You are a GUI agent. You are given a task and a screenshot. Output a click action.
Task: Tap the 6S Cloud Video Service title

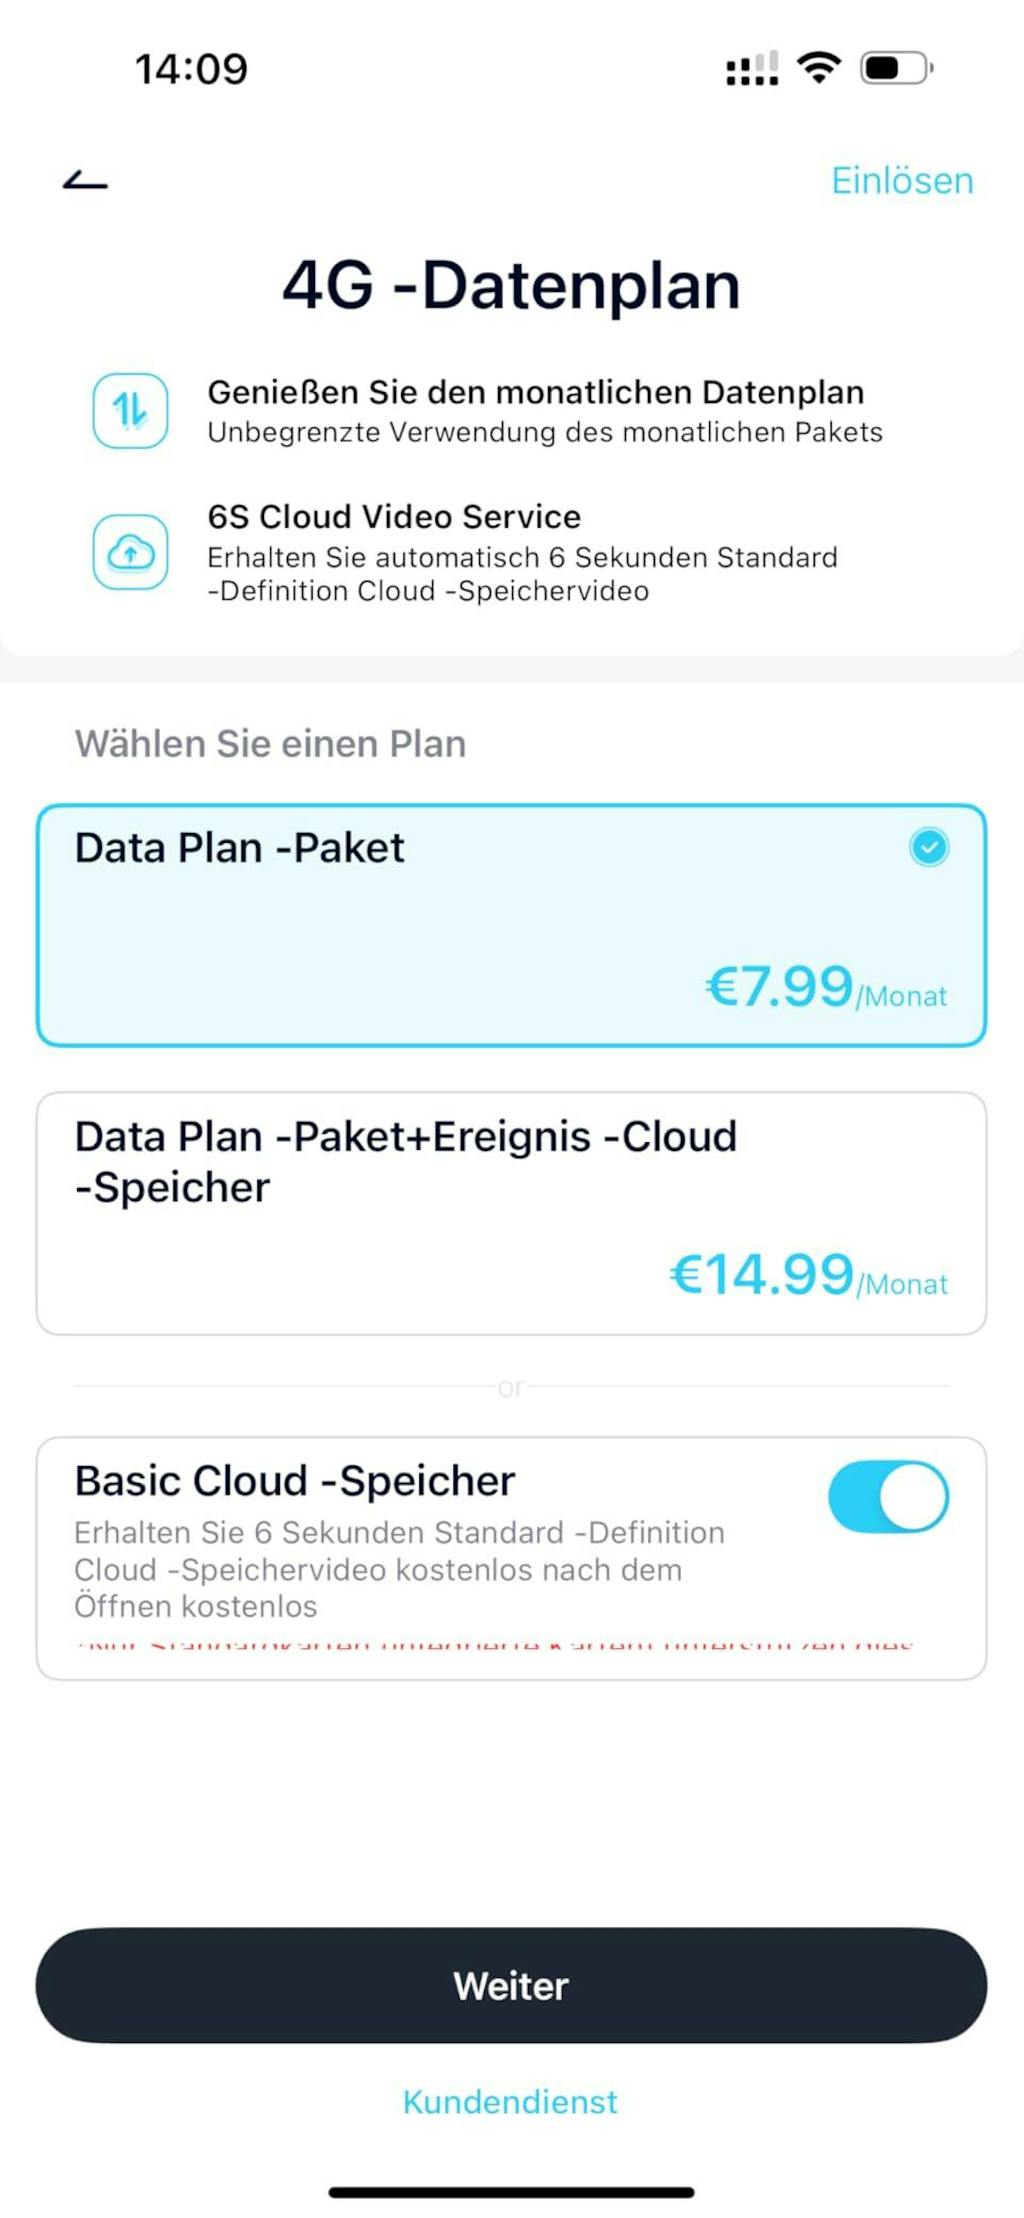tap(394, 517)
